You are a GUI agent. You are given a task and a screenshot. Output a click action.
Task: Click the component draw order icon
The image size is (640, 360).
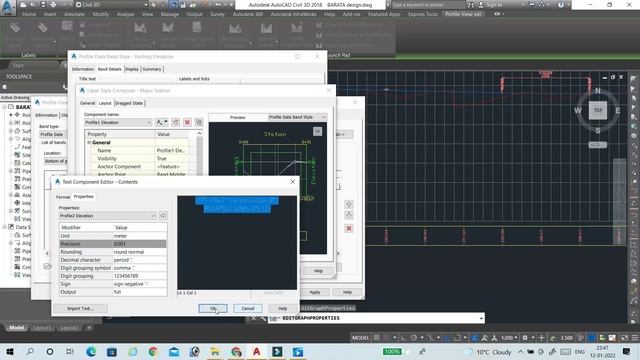point(199,122)
